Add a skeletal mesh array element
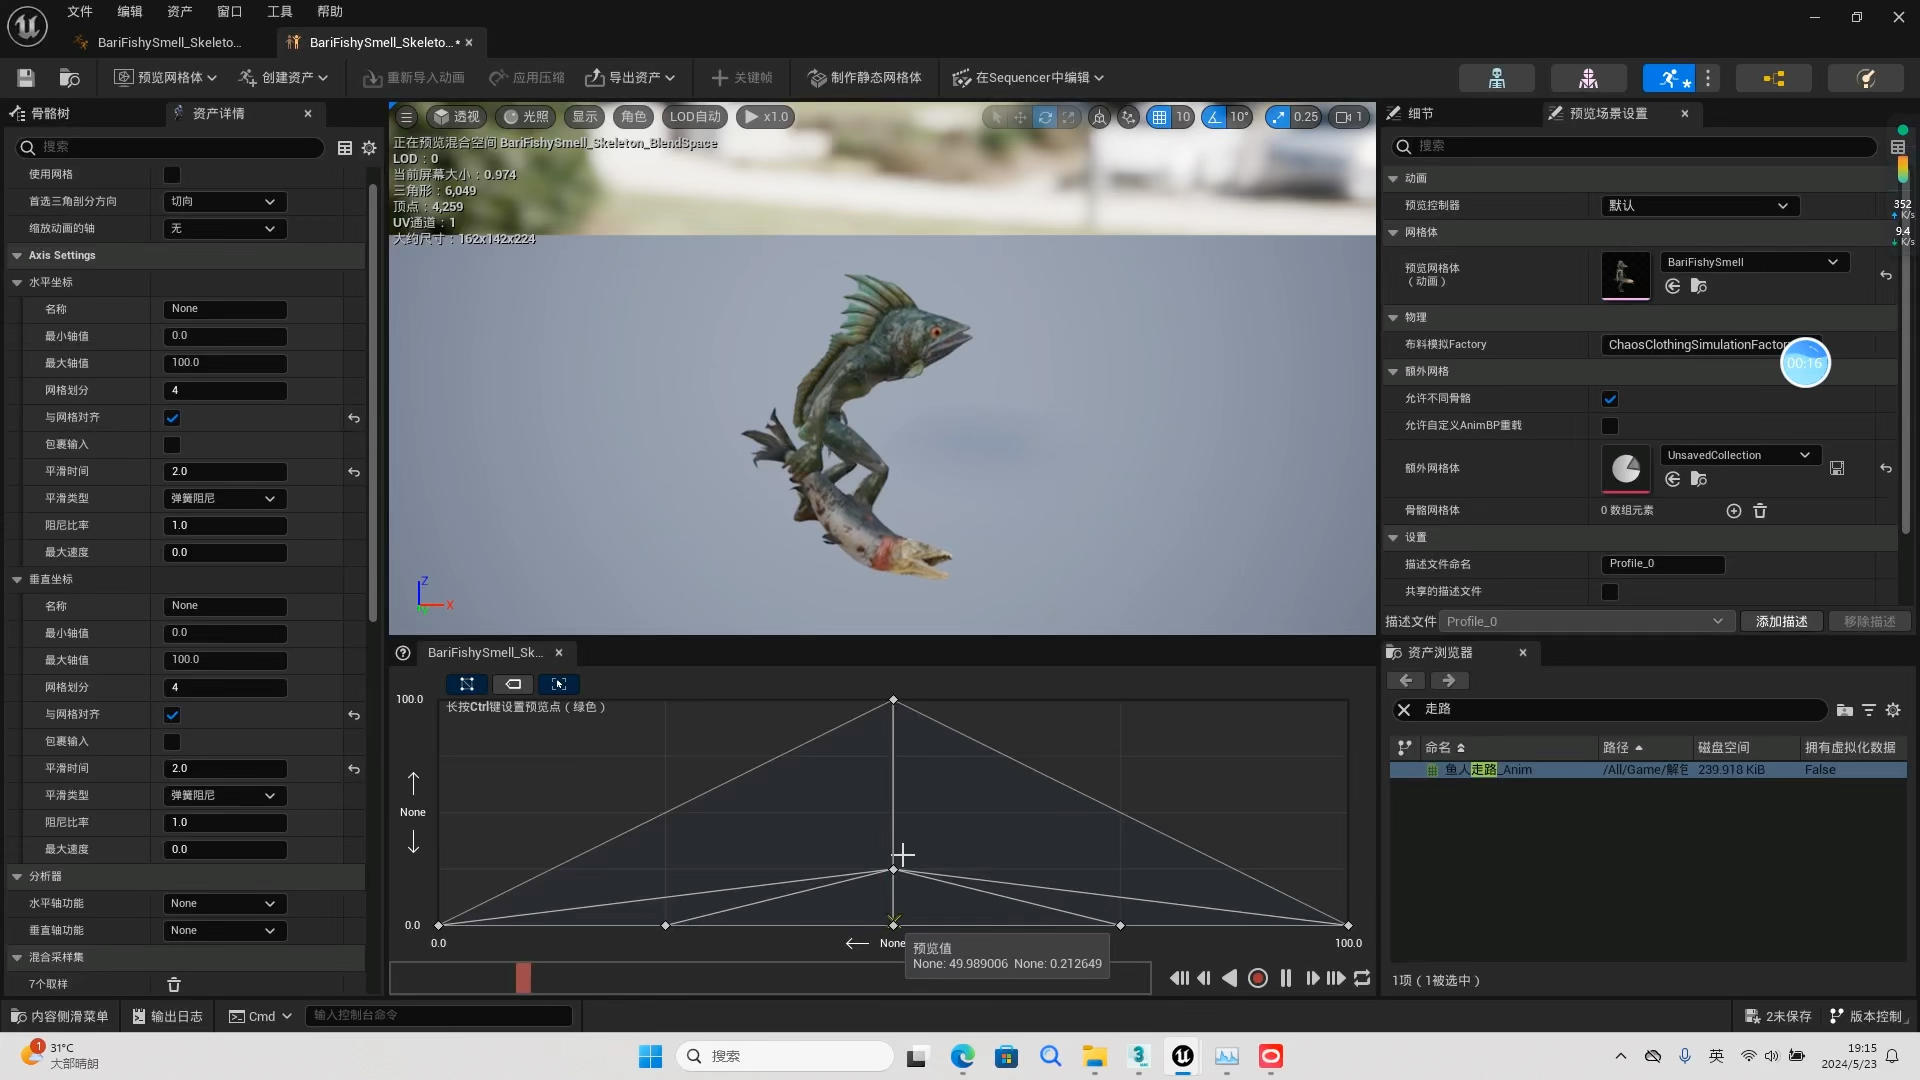The width and height of the screenshot is (1920, 1080). [x=1734, y=511]
